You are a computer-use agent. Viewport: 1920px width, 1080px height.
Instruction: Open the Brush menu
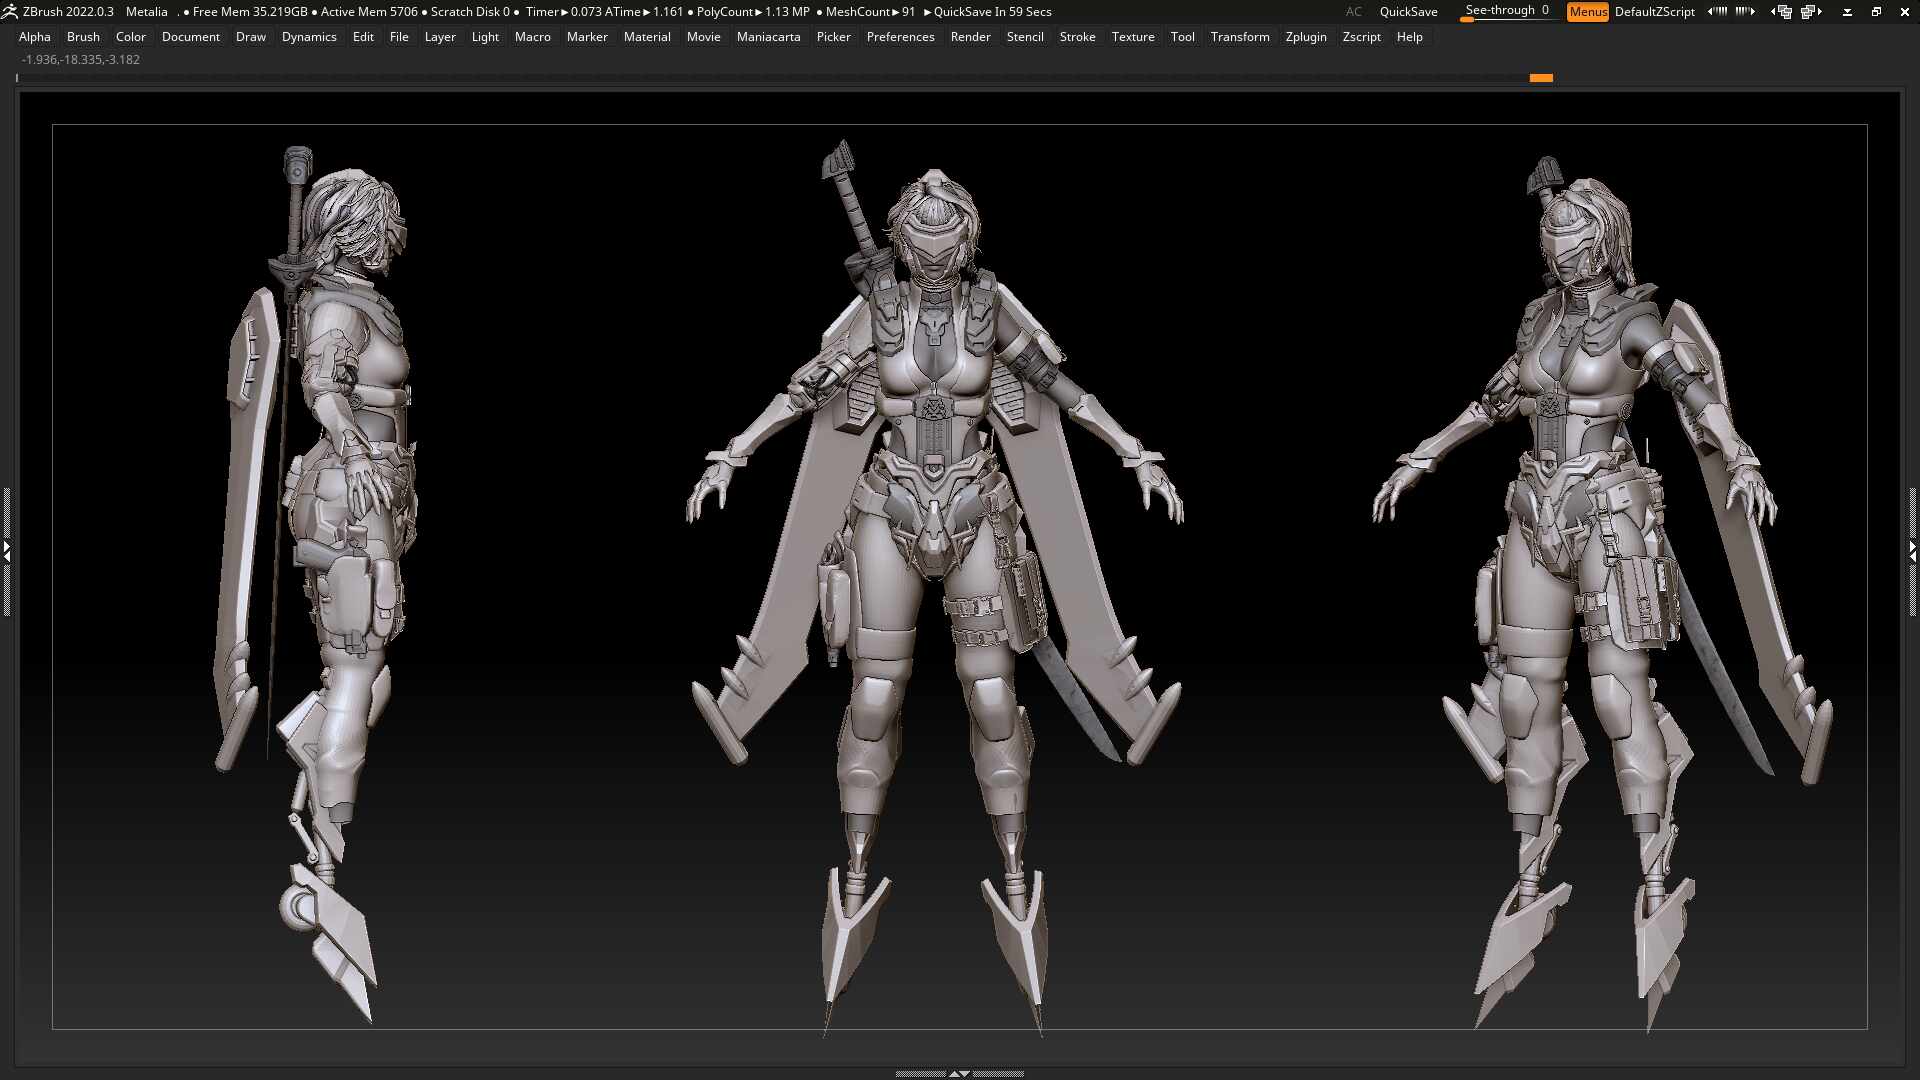(x=83, y=37)
